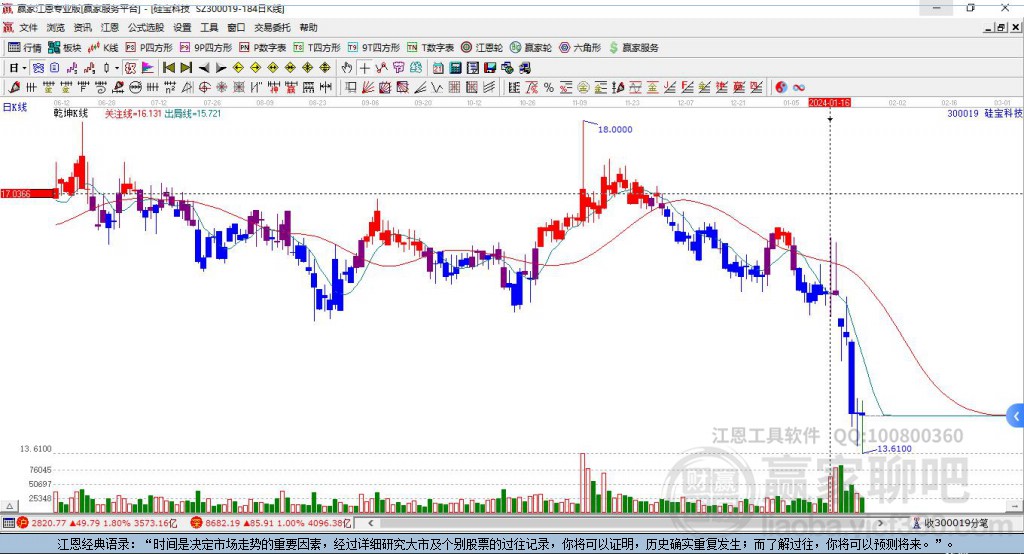Open the 帮助 menu
The image size is (1024, 554).
click(308, 27)
